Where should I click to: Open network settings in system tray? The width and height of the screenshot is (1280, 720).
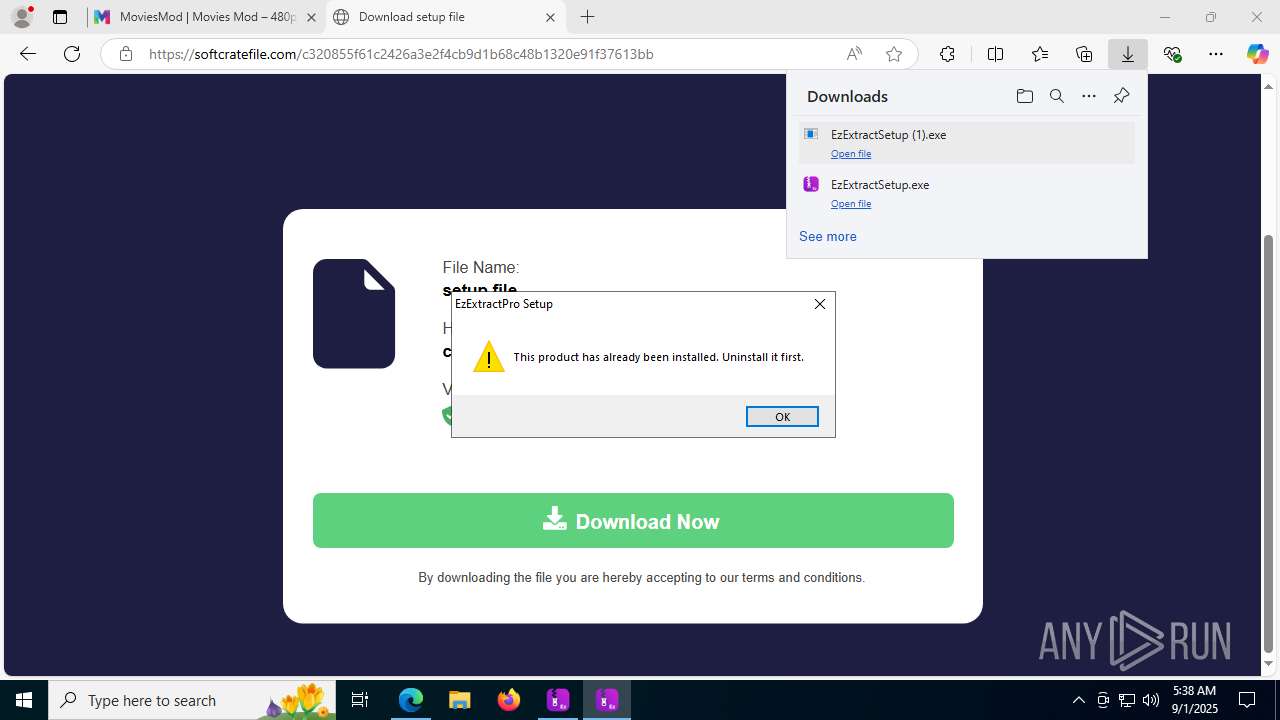click(x=1126, y=700)
